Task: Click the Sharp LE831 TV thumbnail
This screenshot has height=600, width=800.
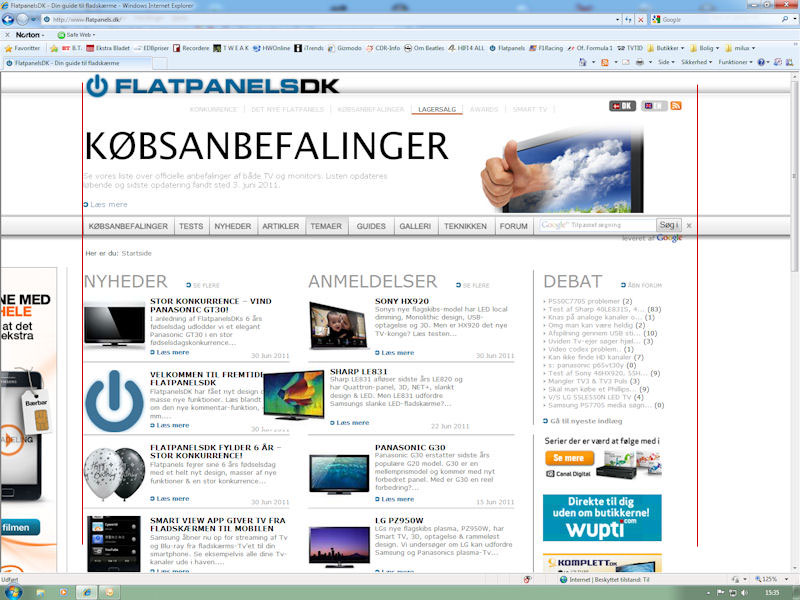Action: click(x=293, y=395)
